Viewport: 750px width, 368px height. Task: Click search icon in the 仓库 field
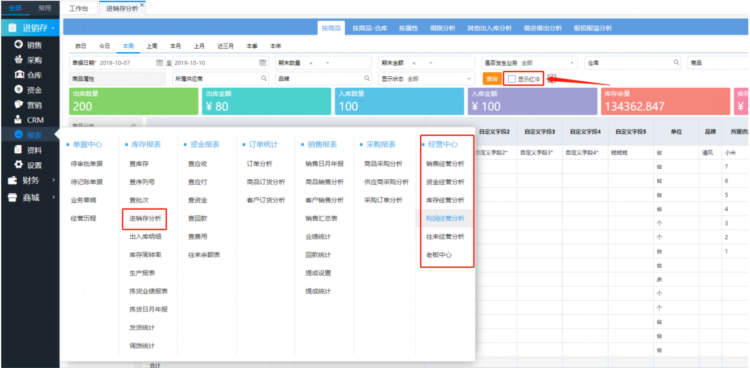click(676, 63)
